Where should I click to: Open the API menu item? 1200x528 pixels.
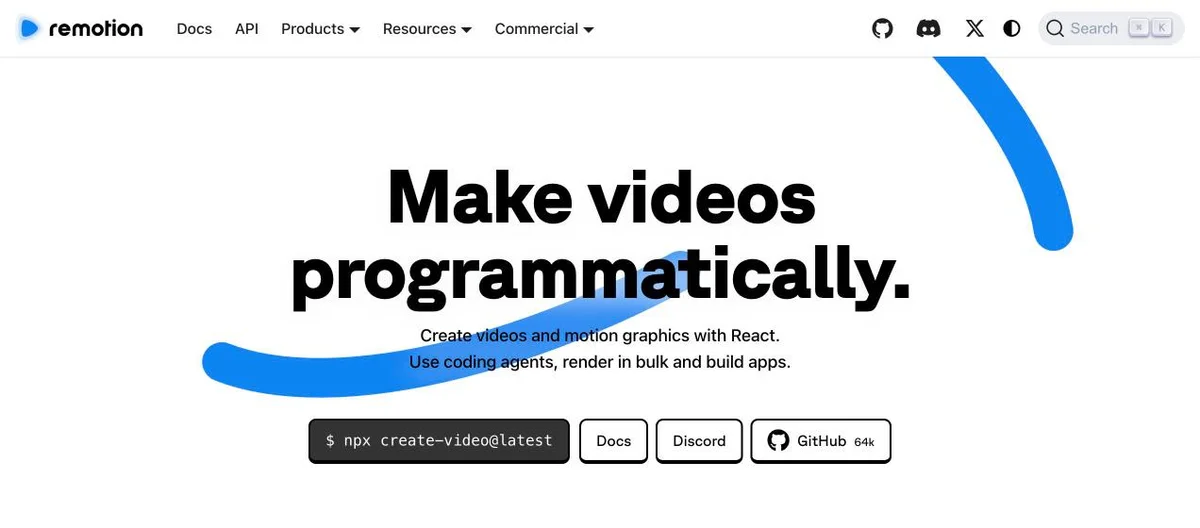pyautogui.click(x=247, y=28)
